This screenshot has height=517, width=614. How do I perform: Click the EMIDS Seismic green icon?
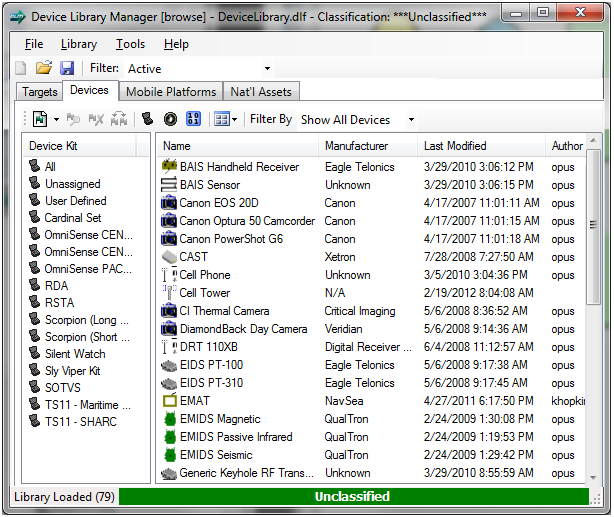[x=170, y=455]
